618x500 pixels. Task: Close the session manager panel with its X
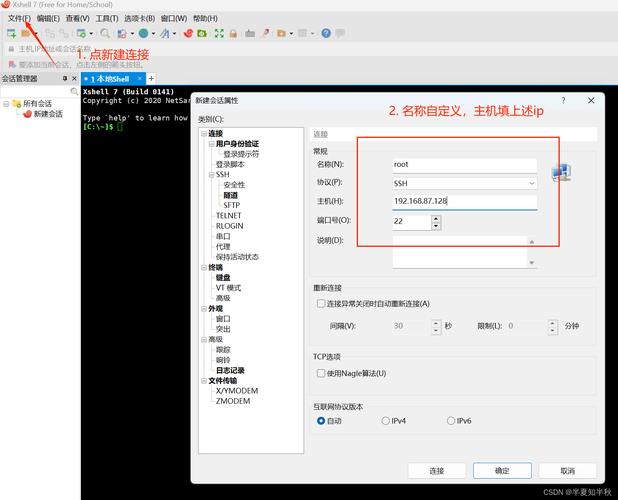[x=74, y=79]
